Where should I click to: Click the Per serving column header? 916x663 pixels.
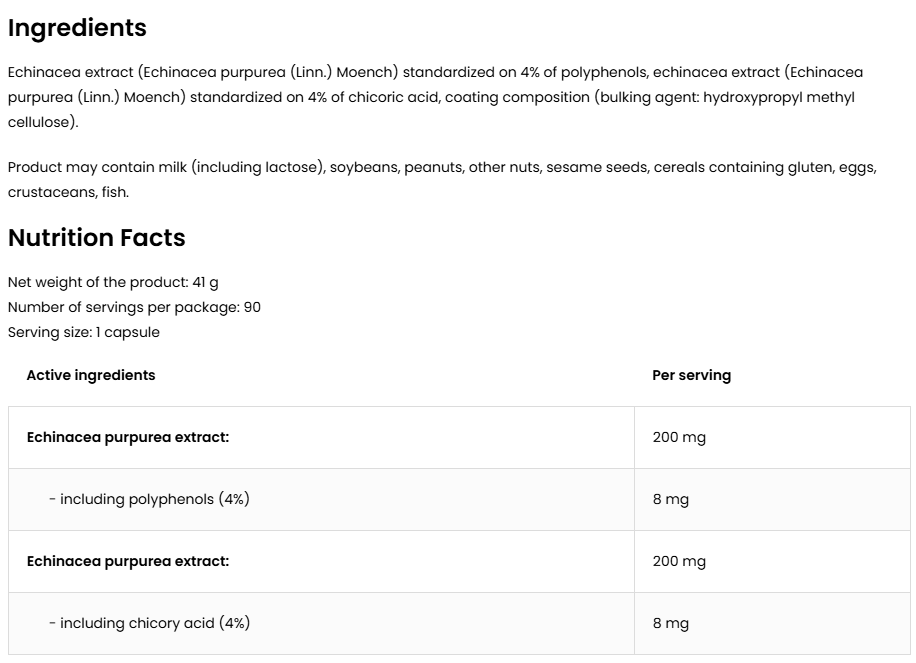(691, 375)
